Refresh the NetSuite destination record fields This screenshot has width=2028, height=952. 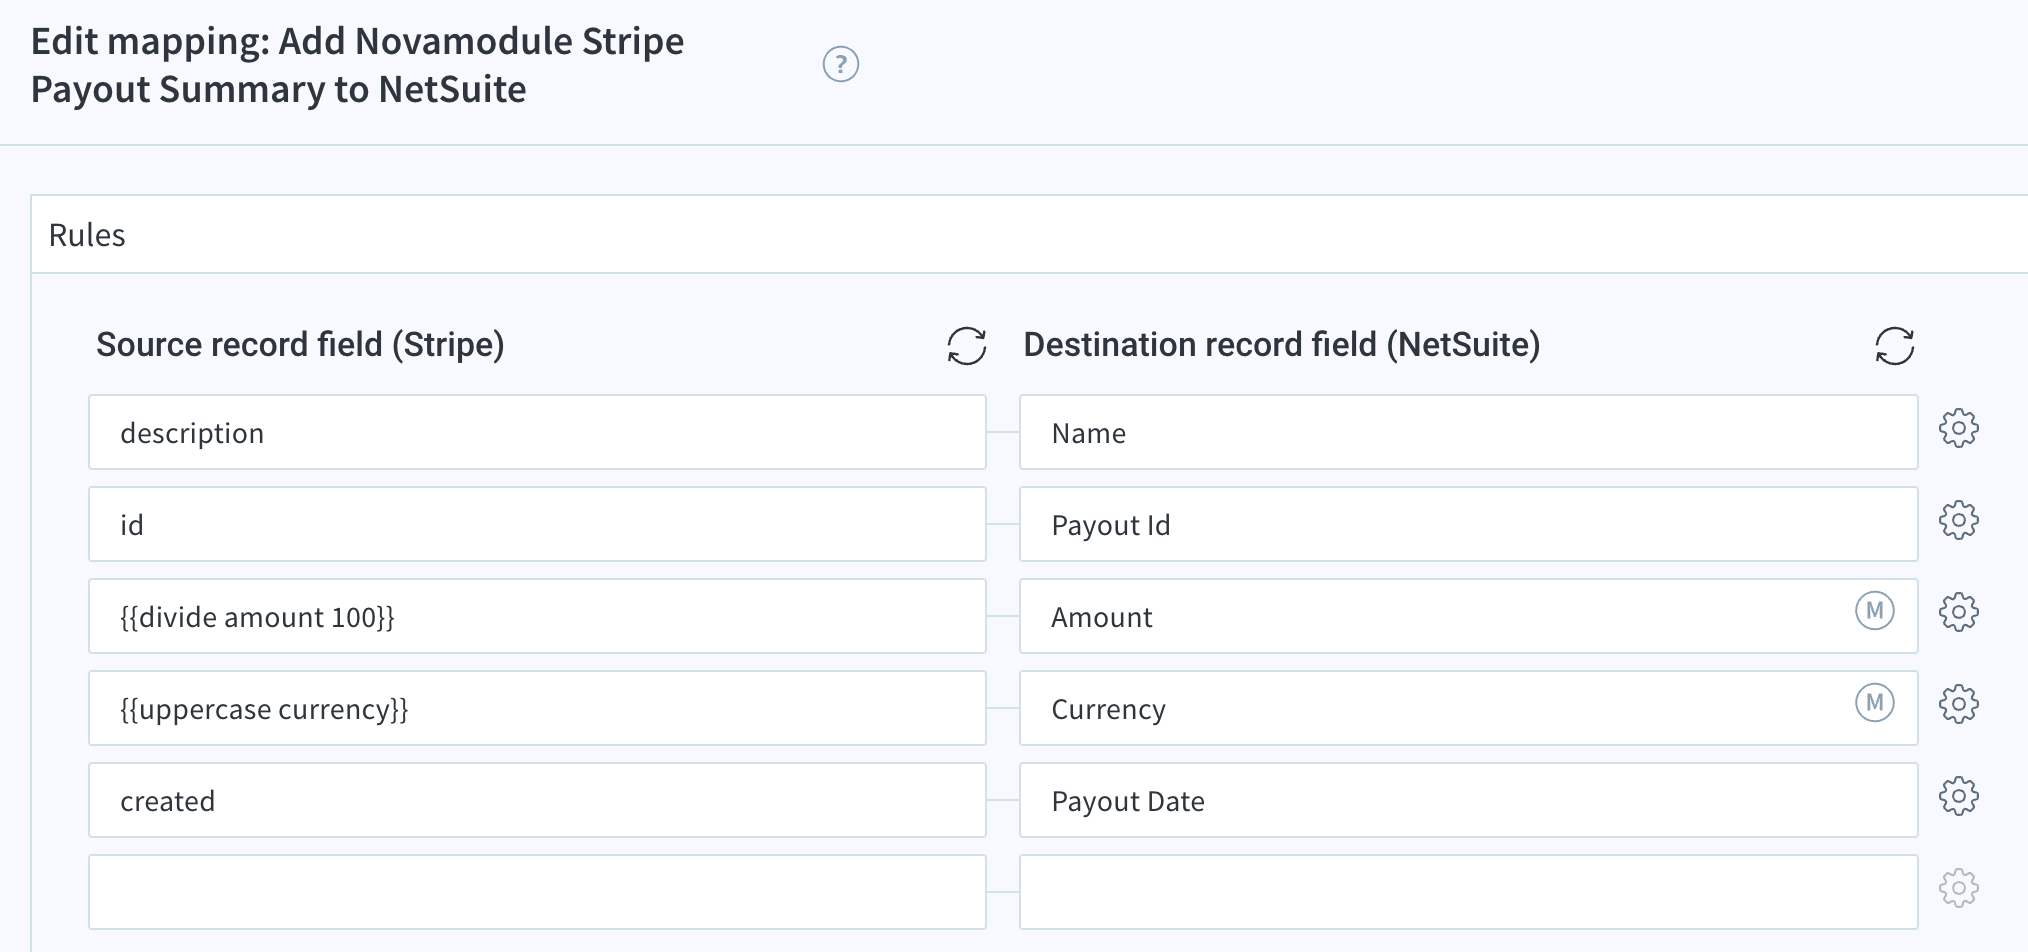[1895, 346]
